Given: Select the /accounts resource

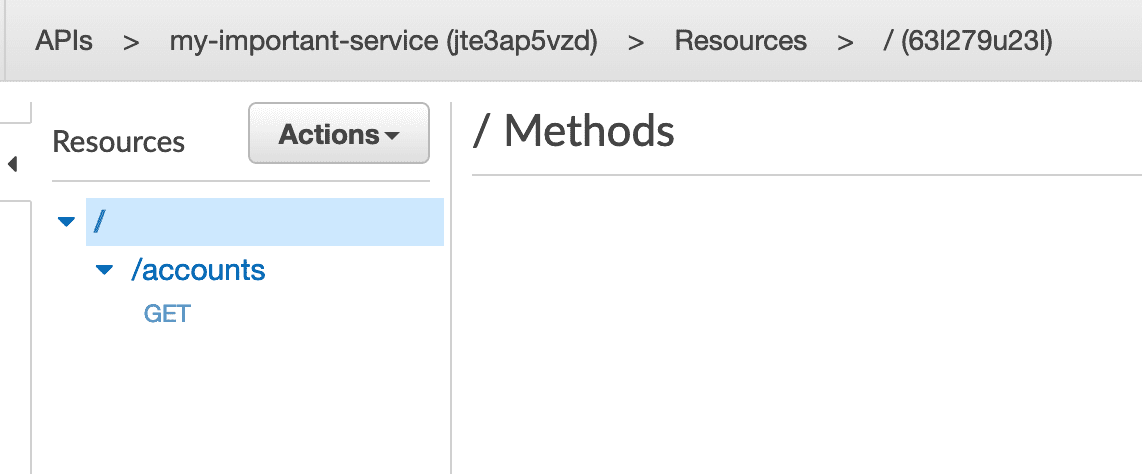Looking at the screenshot, I should pos(198,270).
